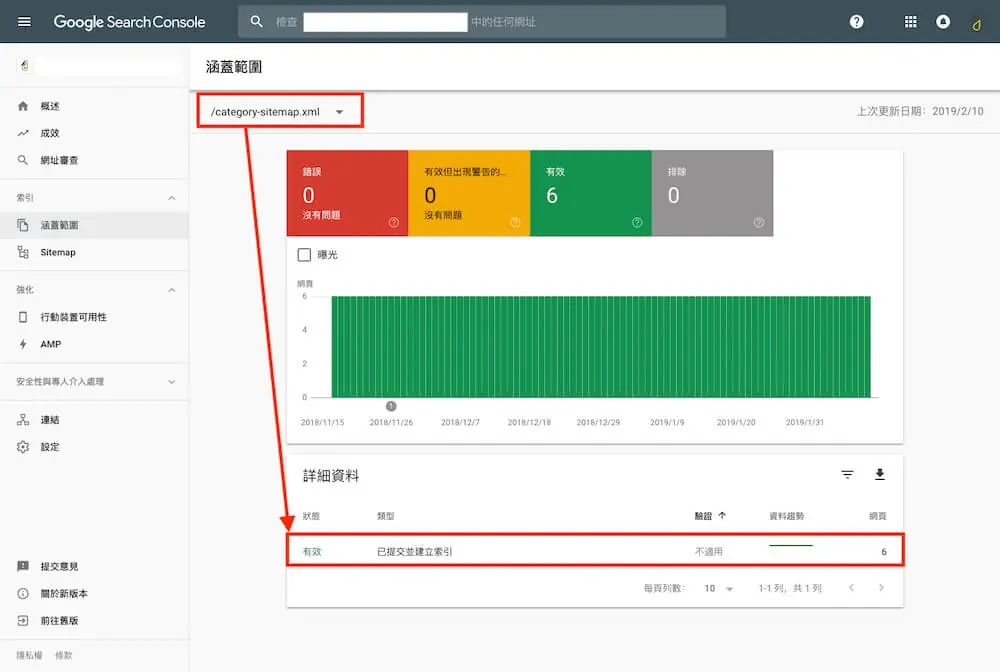Click the 成效 trend line icon
Screen dimensions: 1000x672
pos(23,133)
